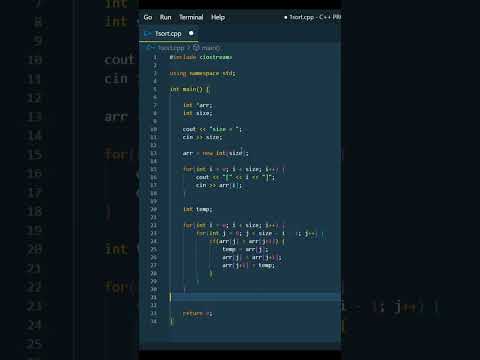
Task: Open the Go menu
Action: click(x=148, y=17)
